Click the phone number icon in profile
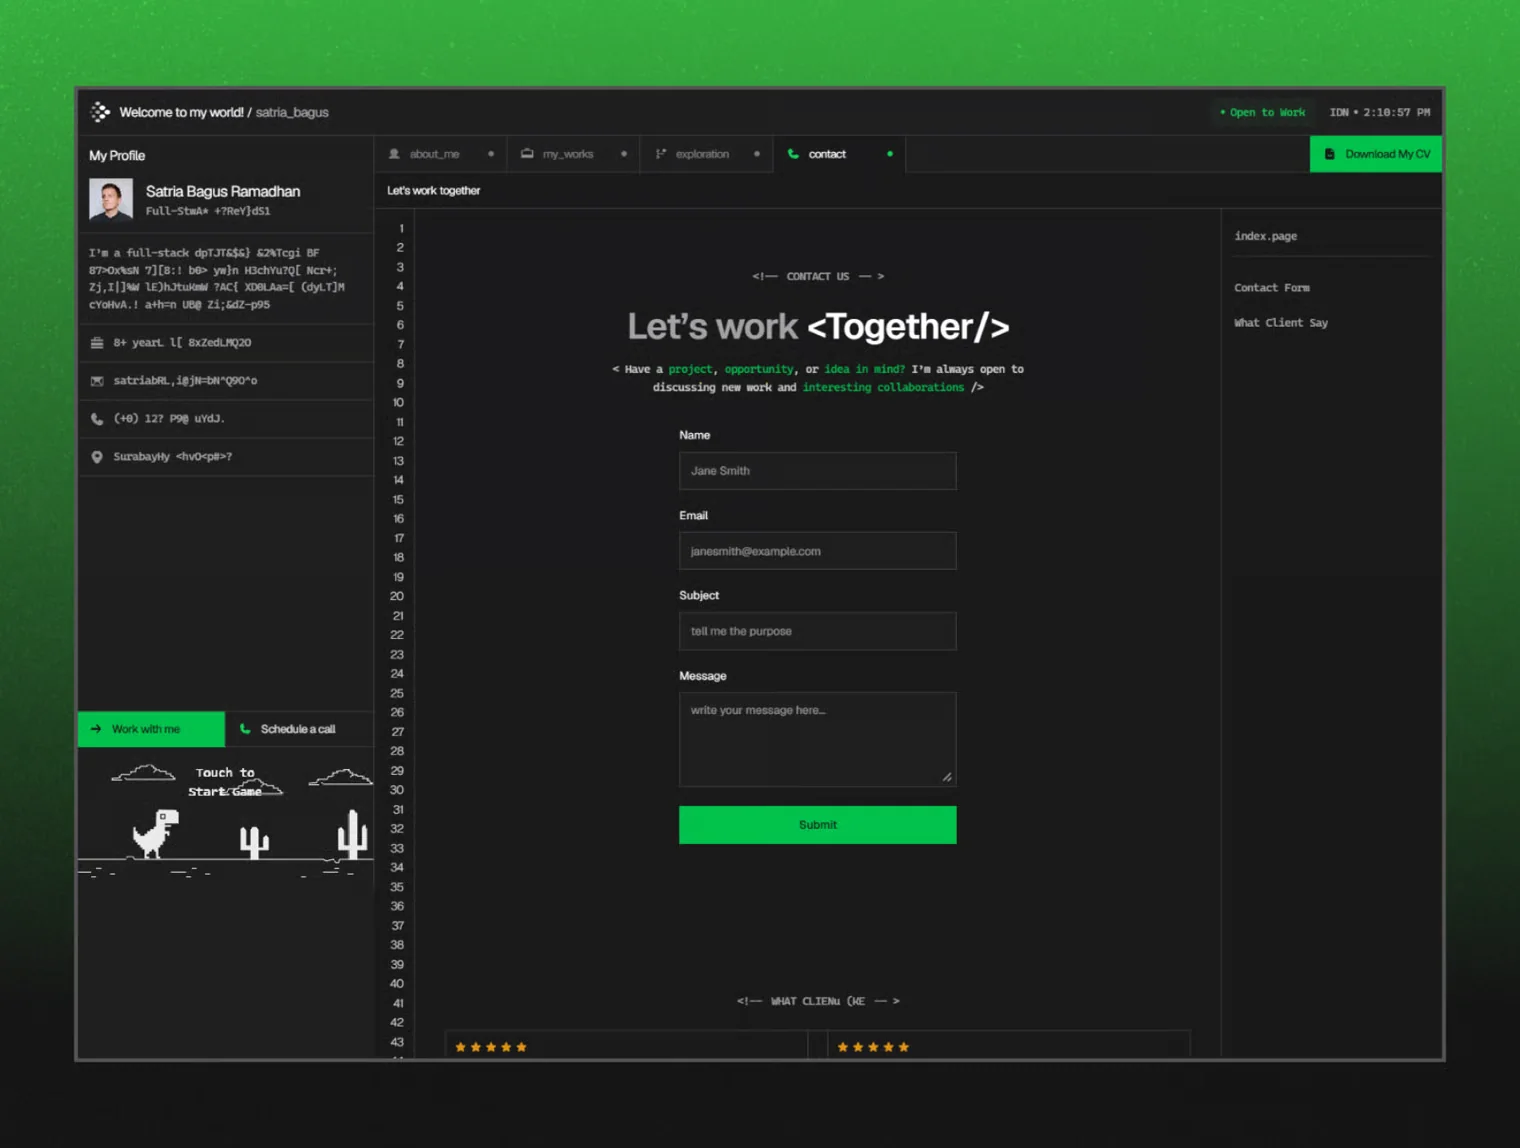 [x=97, y=419]
